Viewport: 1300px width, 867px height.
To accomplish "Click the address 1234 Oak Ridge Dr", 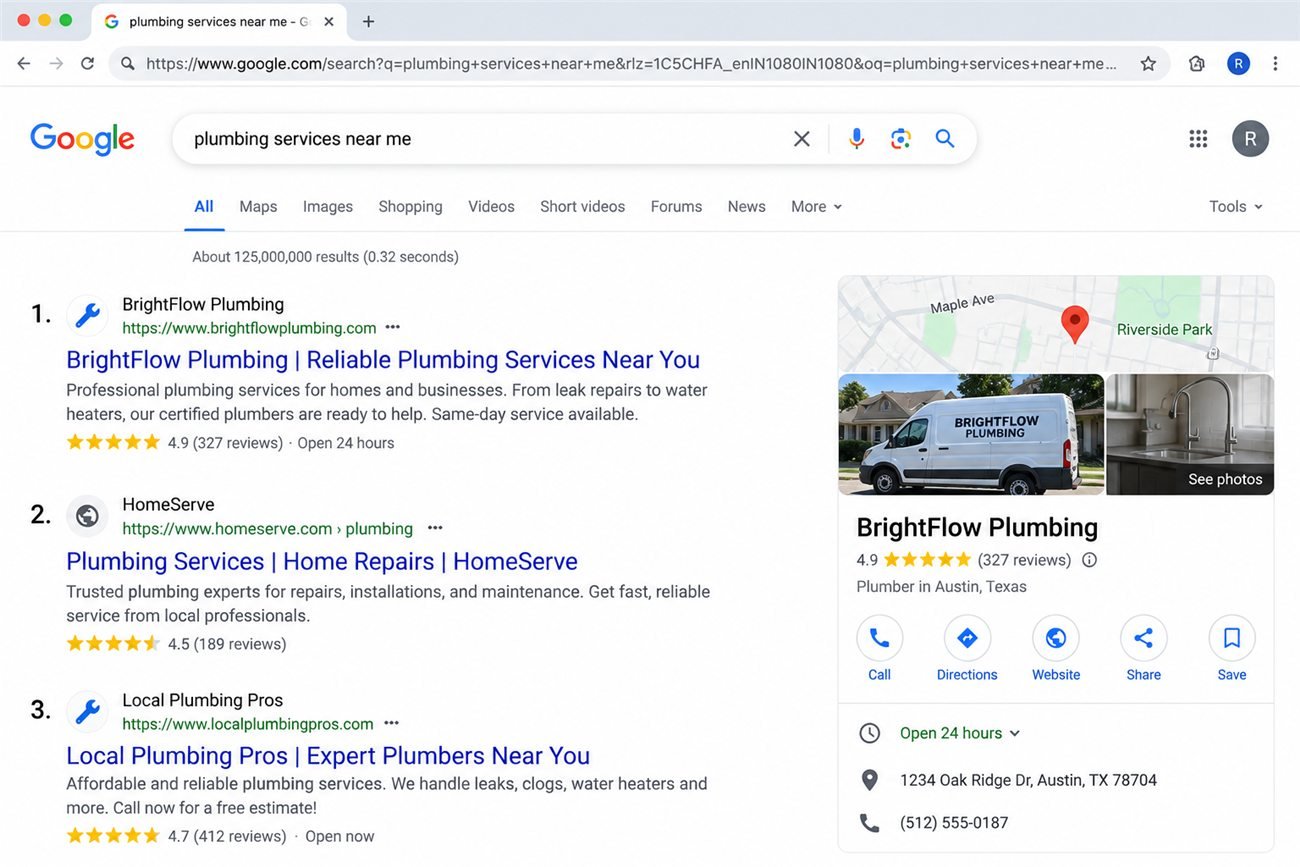I will click(x=1028, y=780).
